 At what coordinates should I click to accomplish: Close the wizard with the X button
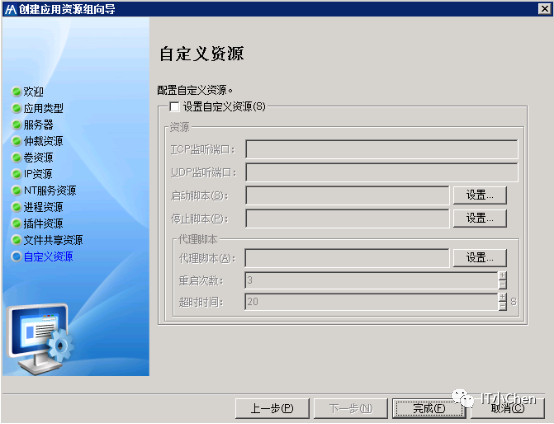544,9
